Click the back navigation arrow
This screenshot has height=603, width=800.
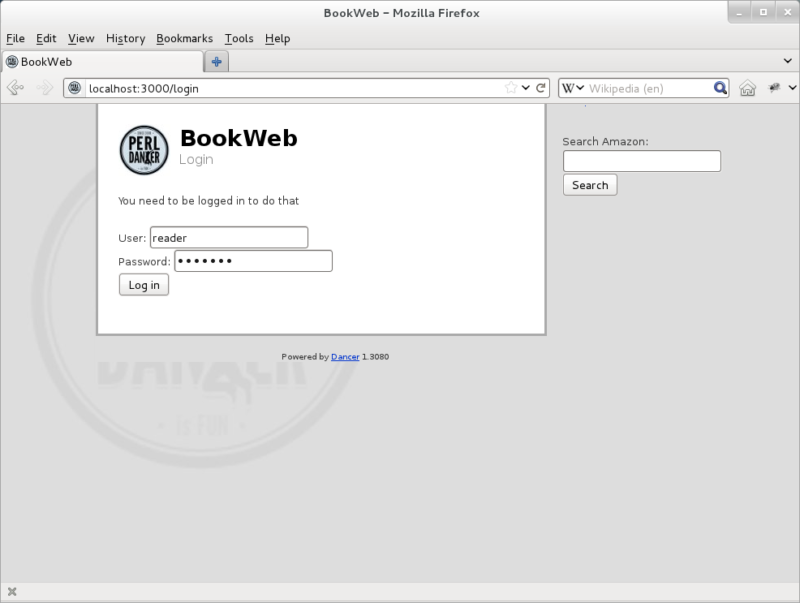click(16, 88)
